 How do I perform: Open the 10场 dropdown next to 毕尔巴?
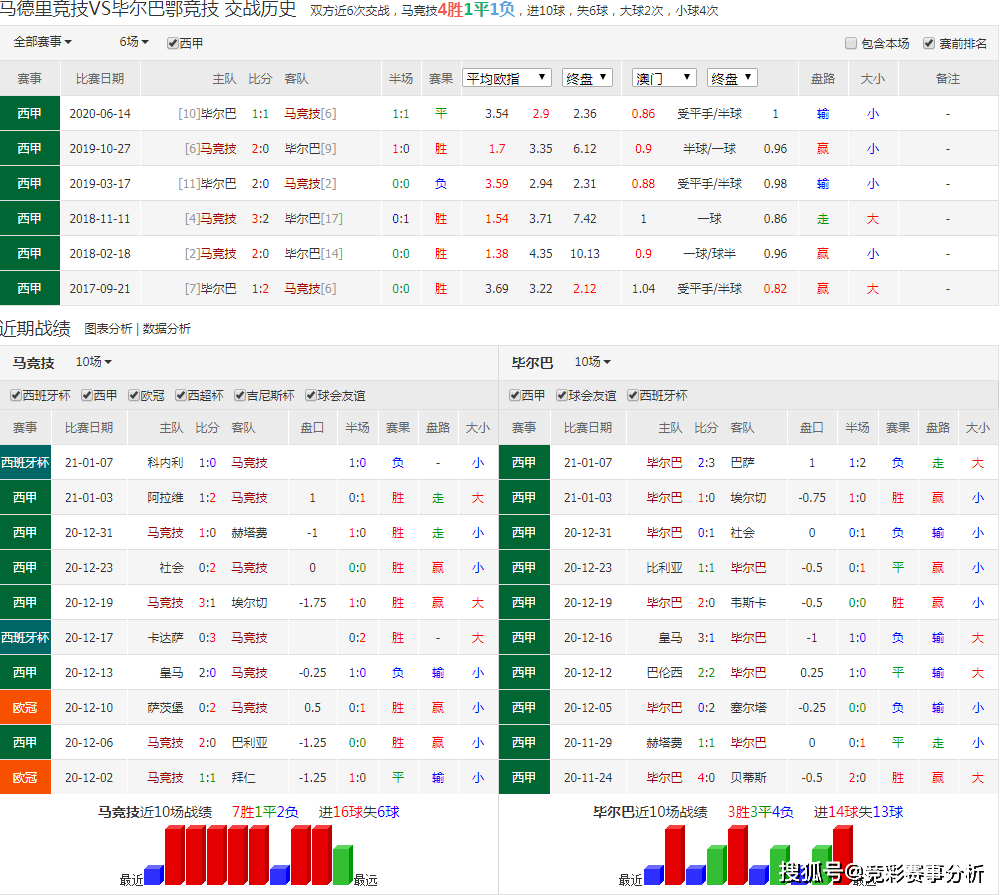592,362
